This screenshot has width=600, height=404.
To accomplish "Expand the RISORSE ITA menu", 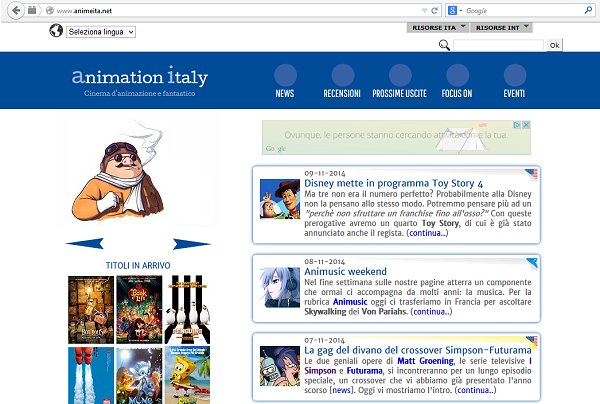I will (x=438, y=28).
